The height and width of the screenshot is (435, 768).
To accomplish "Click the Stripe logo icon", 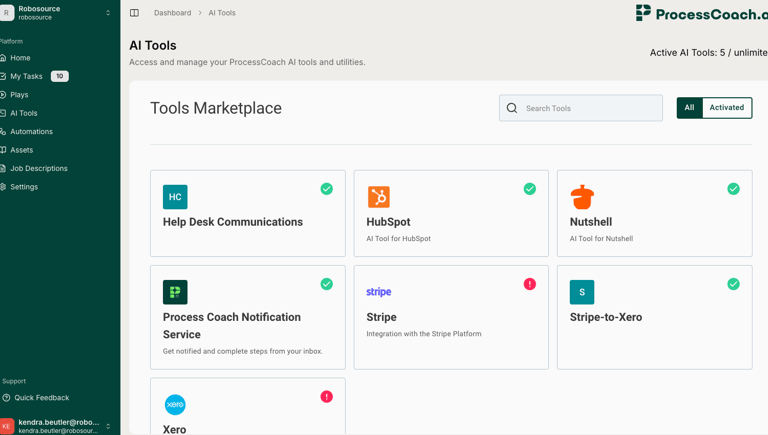I will [x=379, y=292].
